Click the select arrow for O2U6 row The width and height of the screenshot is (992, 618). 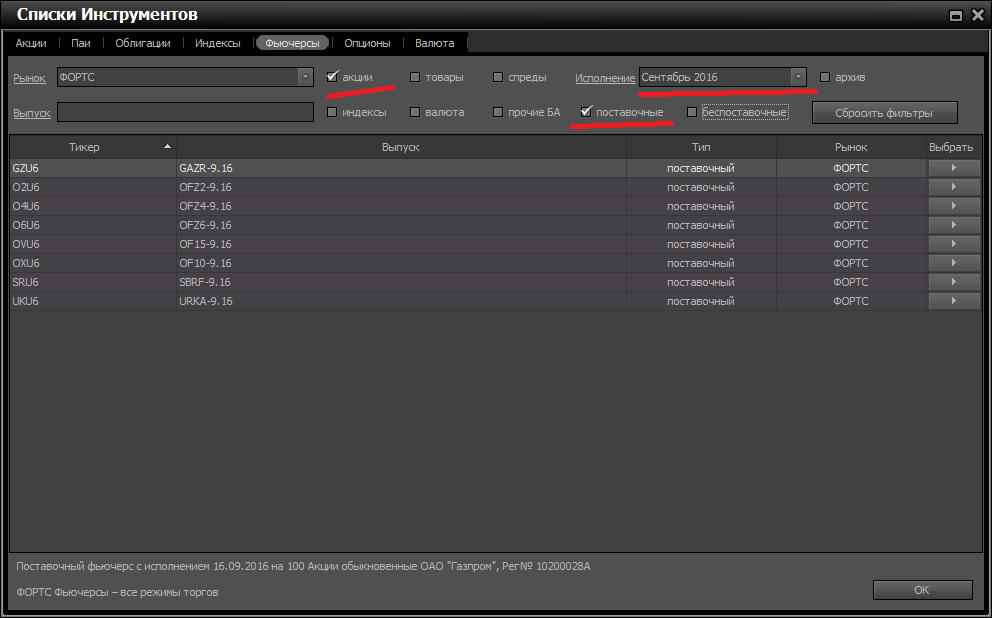pos(953,187)
